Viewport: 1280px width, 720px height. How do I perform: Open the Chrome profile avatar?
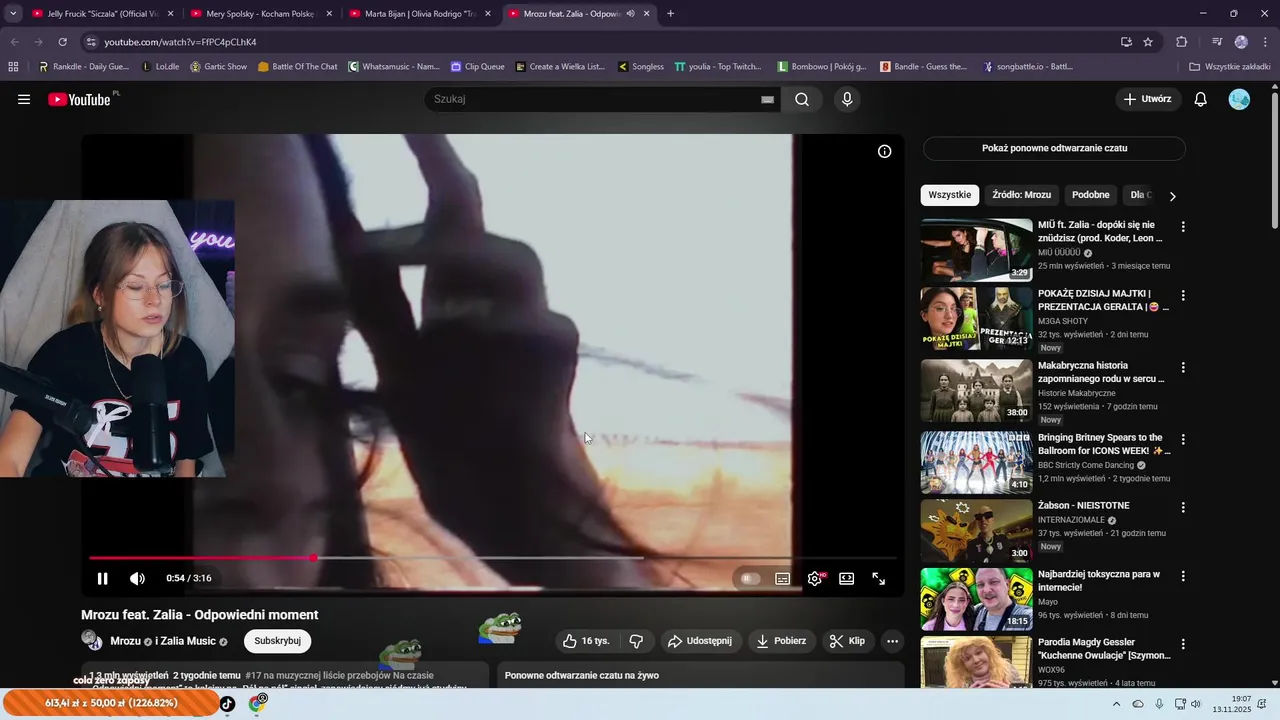tap(1241, 42)
